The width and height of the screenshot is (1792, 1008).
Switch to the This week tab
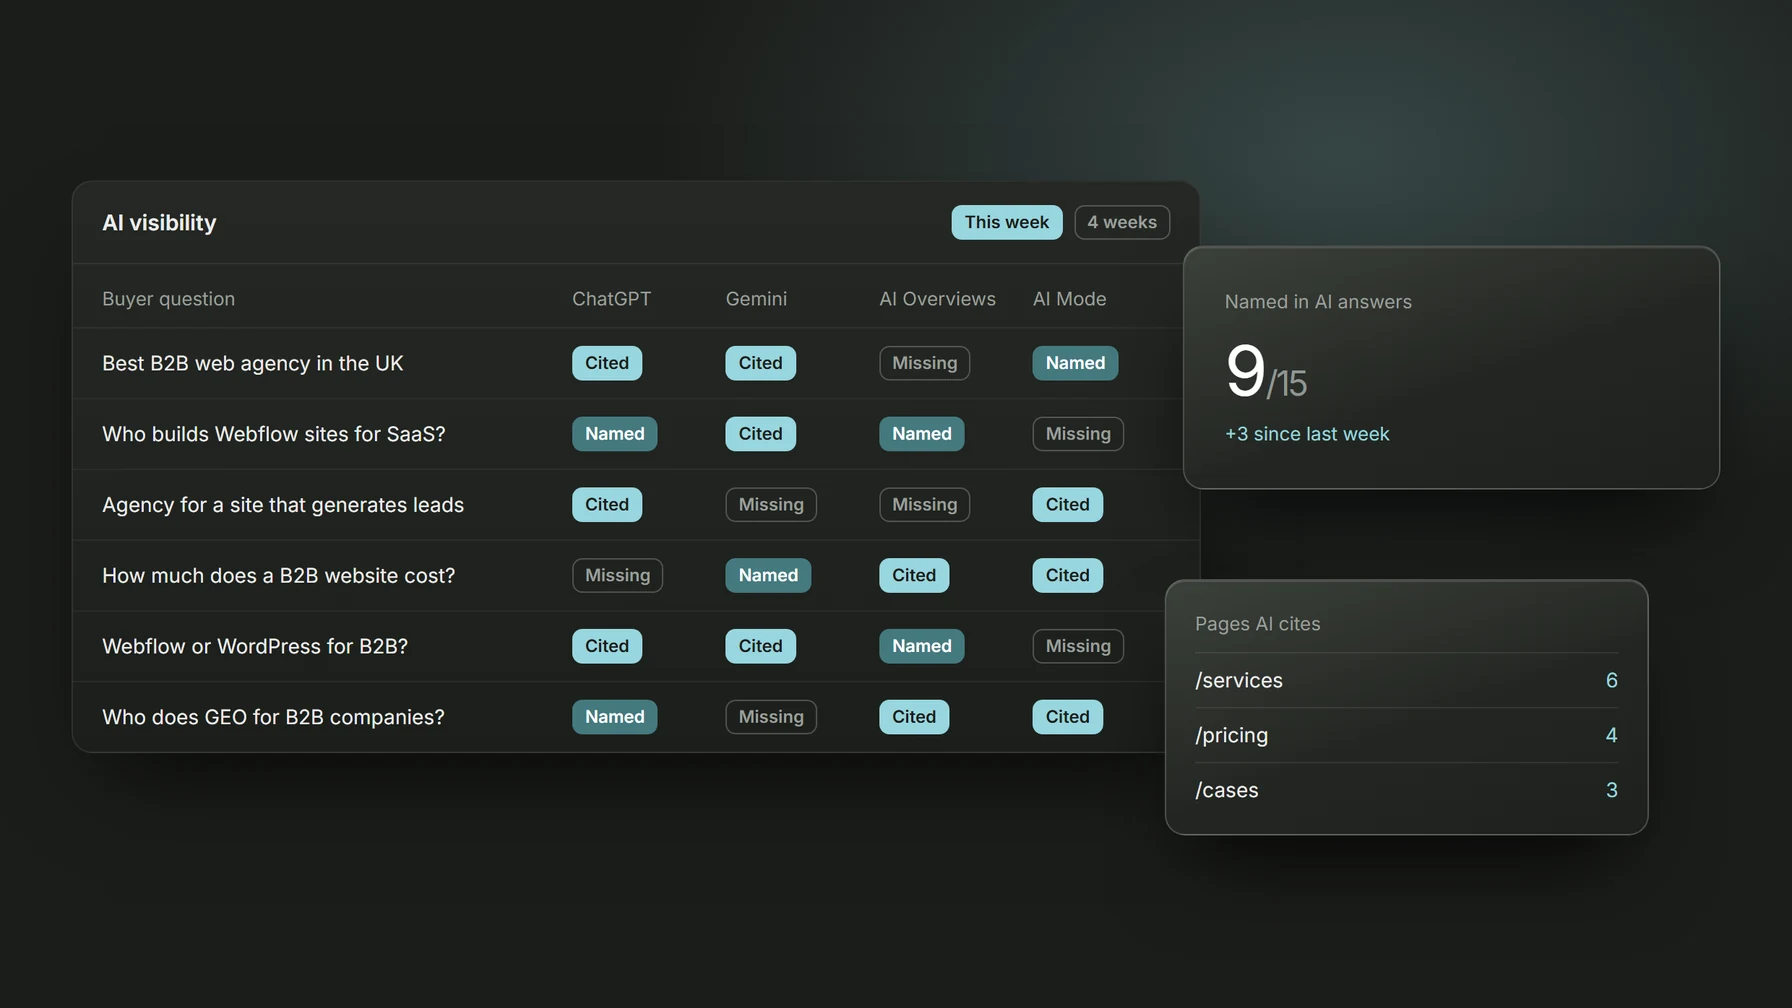pyautogui.click(x=1006, y=222)
